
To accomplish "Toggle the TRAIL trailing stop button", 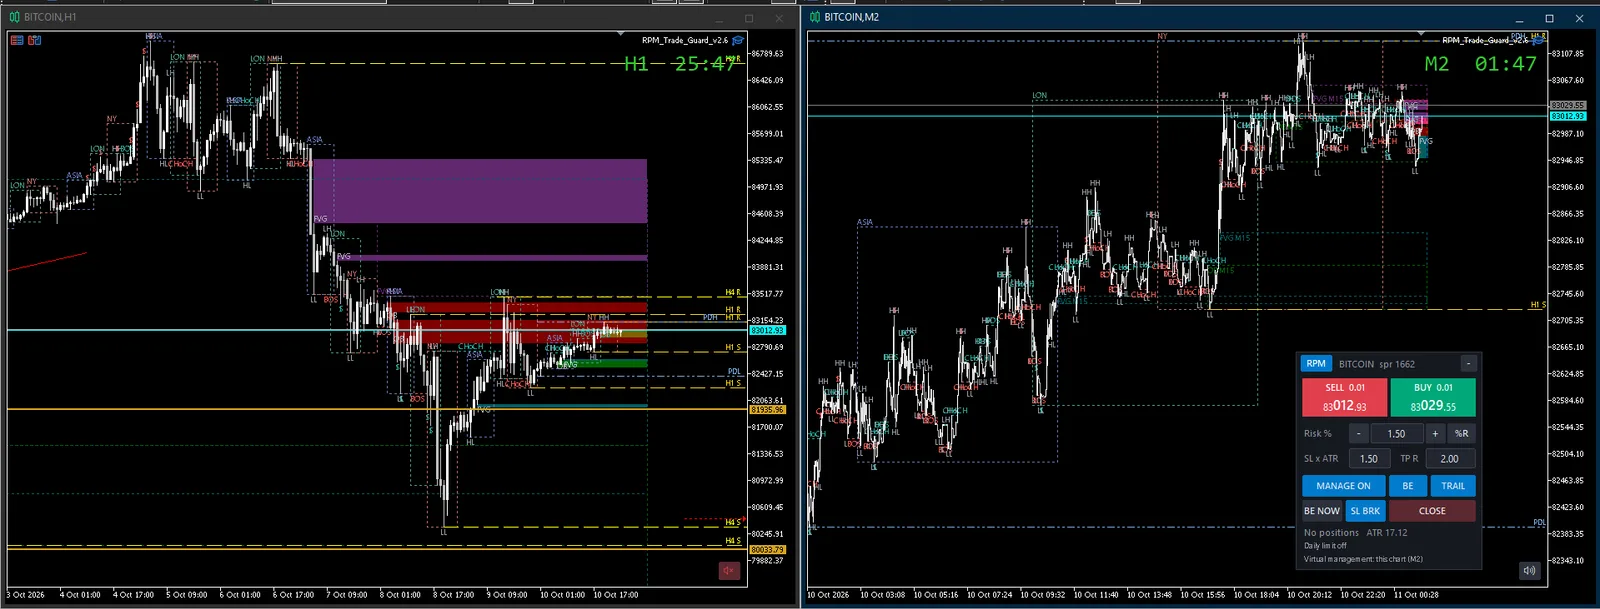I will [1453, 486].
